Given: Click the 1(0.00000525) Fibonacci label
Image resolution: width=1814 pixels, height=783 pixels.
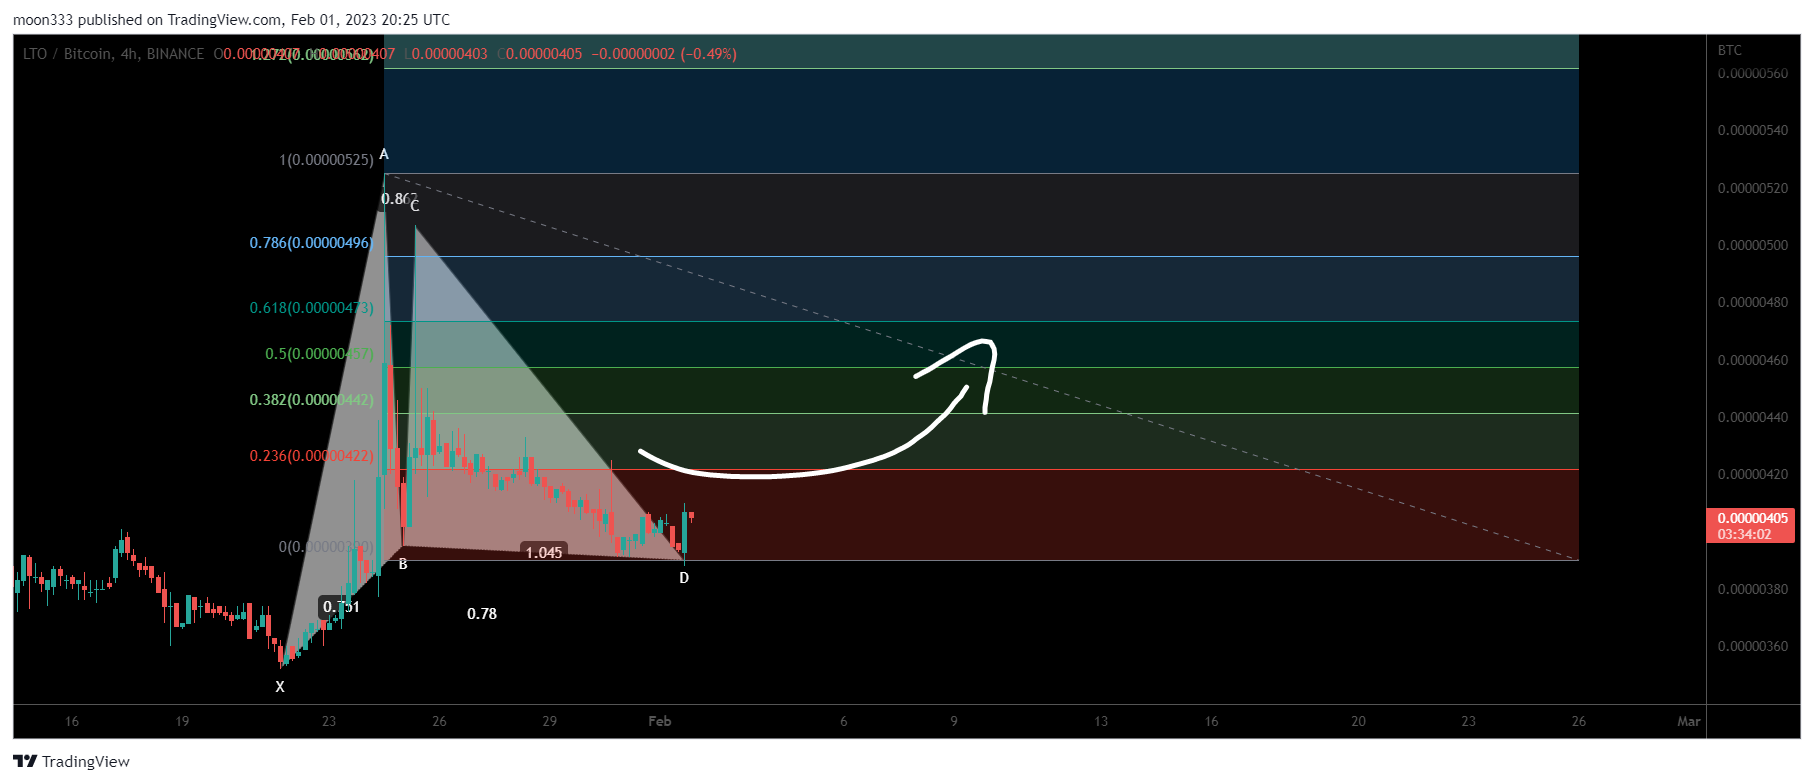Looking at the screenshot, I should (326, 160).
